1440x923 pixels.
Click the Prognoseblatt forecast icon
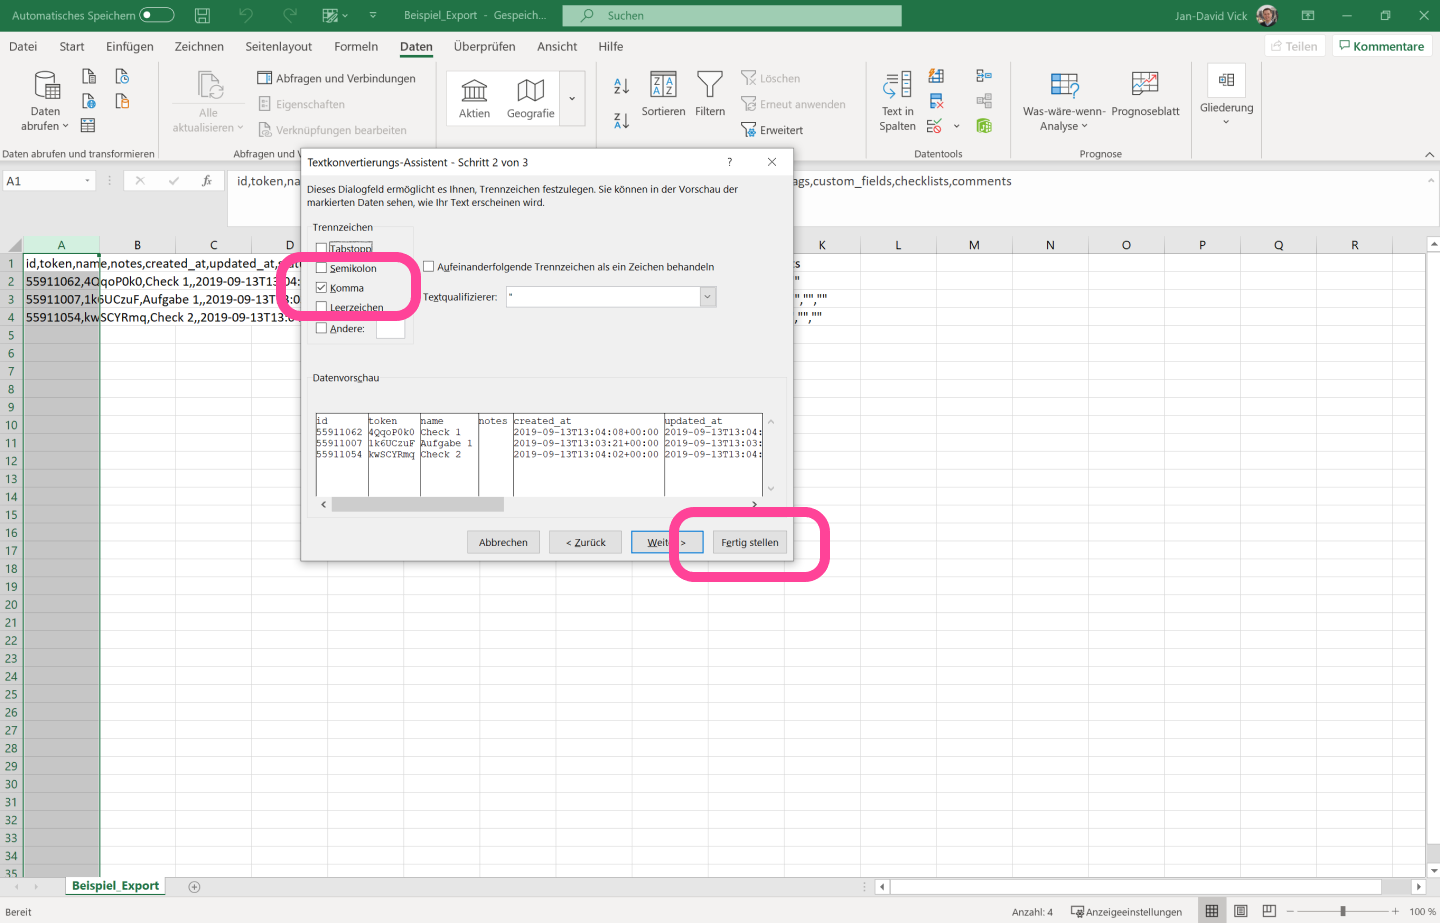pyautogui.click(x=1145, y=95)
